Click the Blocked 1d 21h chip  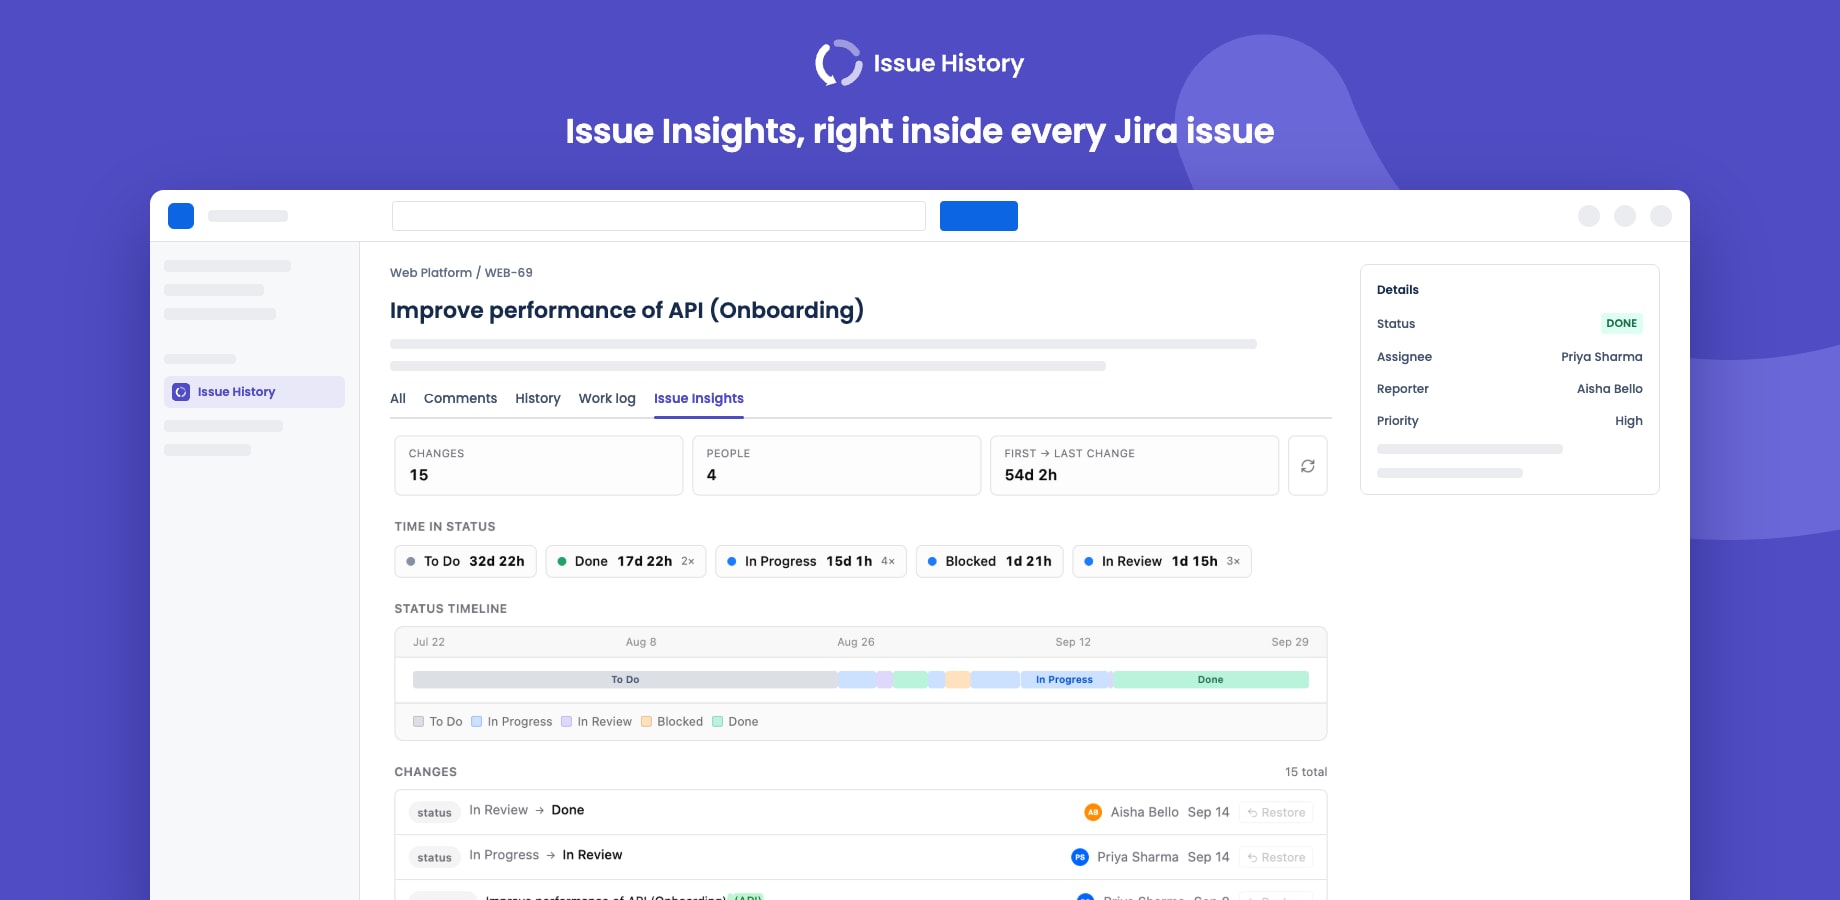coord(990,561)
